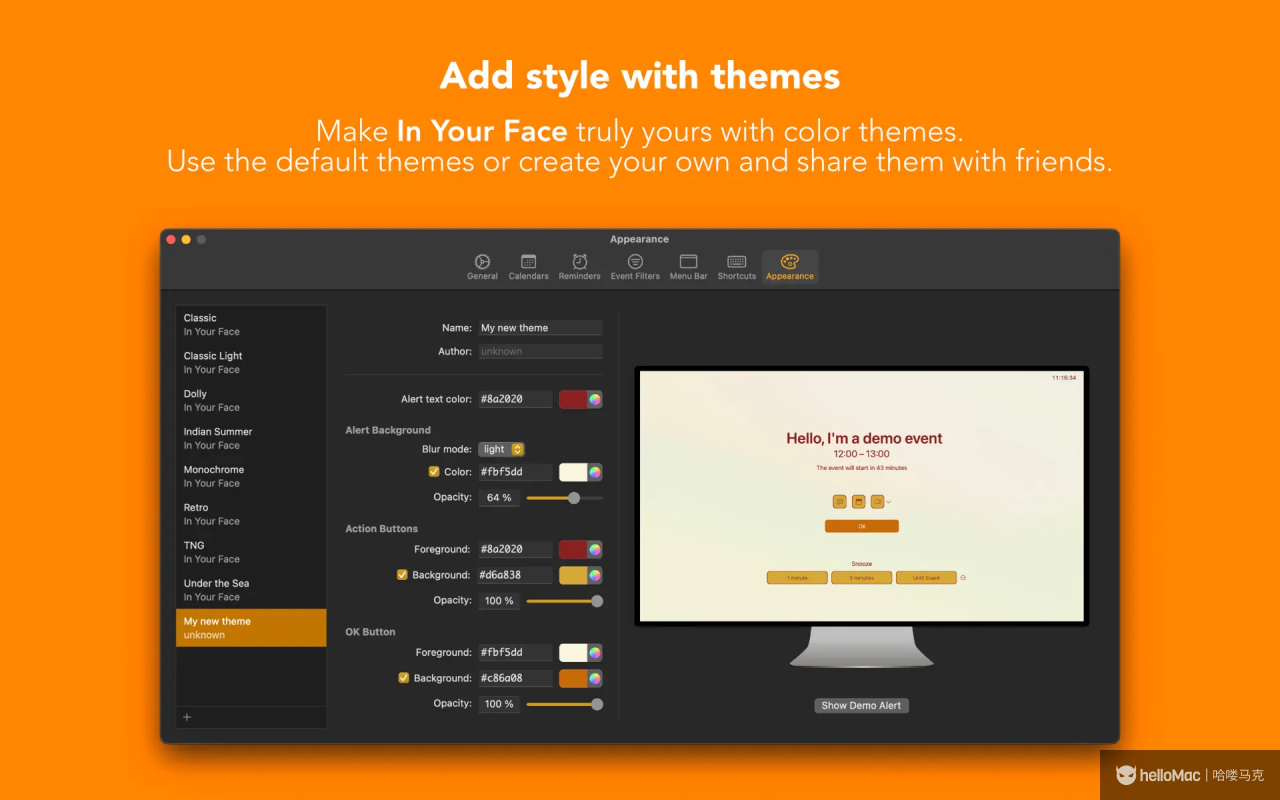Open the General preferences tab

point(482,267)
